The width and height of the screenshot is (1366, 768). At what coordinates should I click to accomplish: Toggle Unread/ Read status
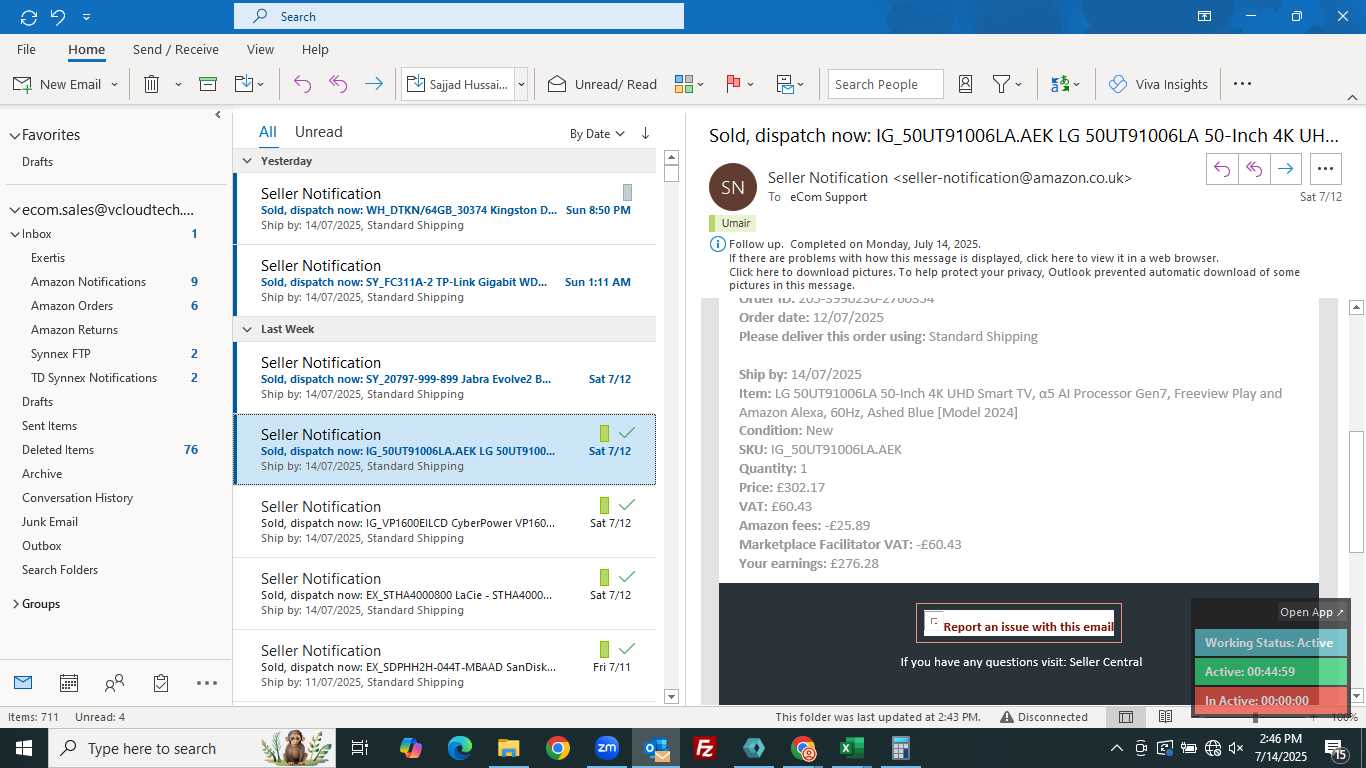pos(602,84)
